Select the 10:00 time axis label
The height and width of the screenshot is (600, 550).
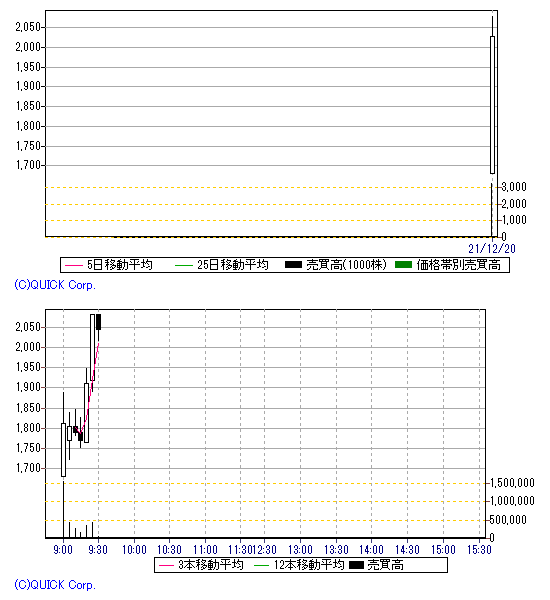[x=134, y=550]
